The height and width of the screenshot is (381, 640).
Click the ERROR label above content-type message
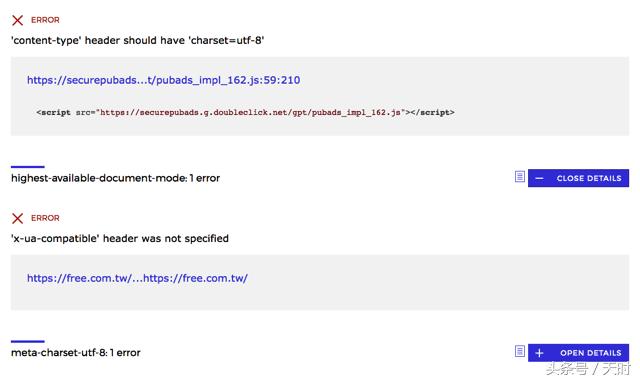(x=45, y=20)
